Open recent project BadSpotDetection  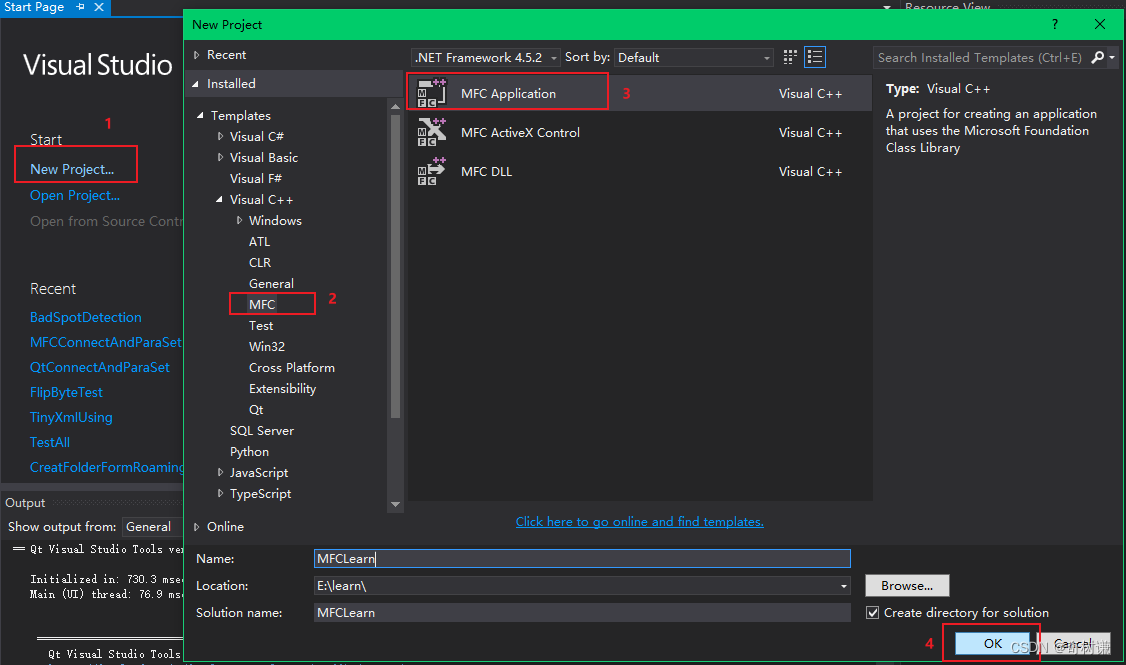coord(85,317)
